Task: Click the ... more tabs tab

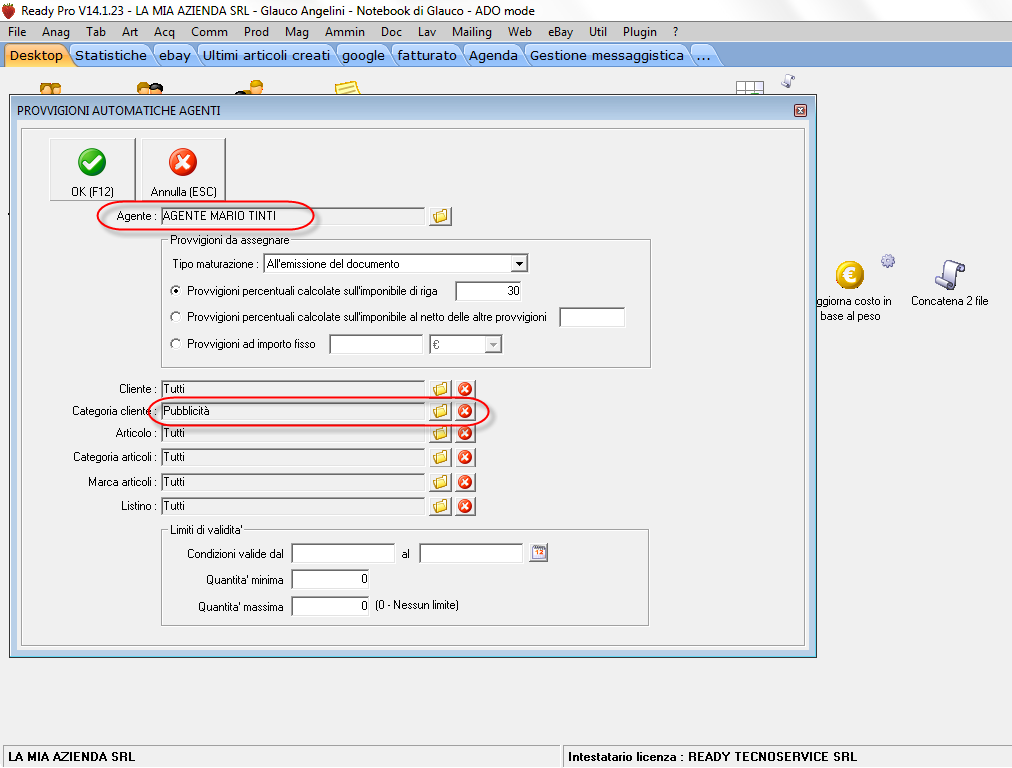Action: pos(703,56)
